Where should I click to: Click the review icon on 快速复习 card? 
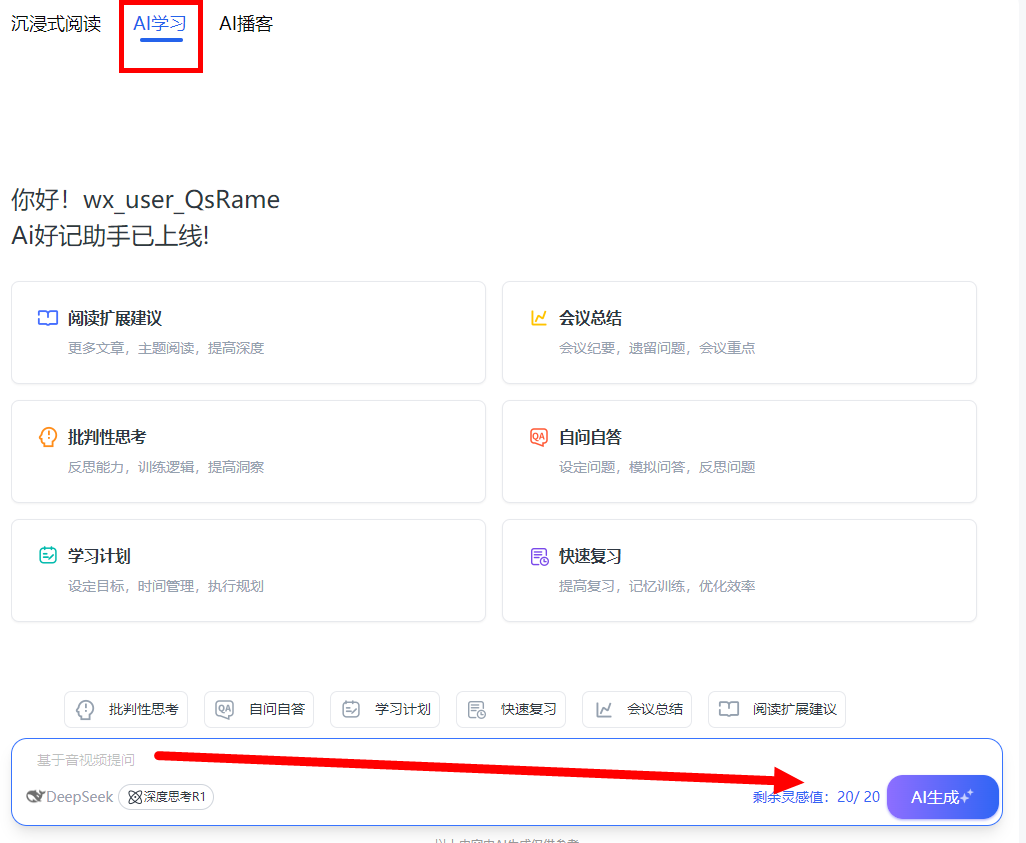click(x=539, y=556)
